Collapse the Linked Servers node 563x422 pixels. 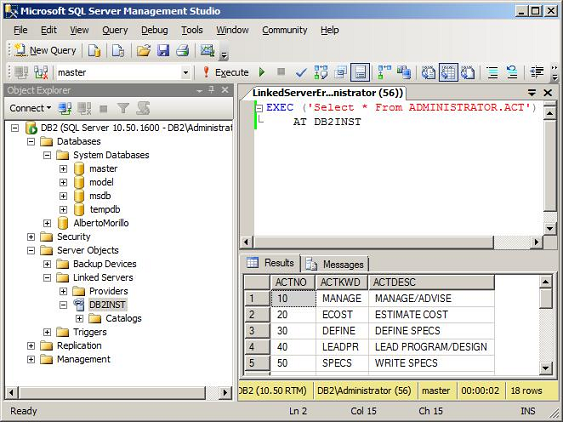point(47,278)
